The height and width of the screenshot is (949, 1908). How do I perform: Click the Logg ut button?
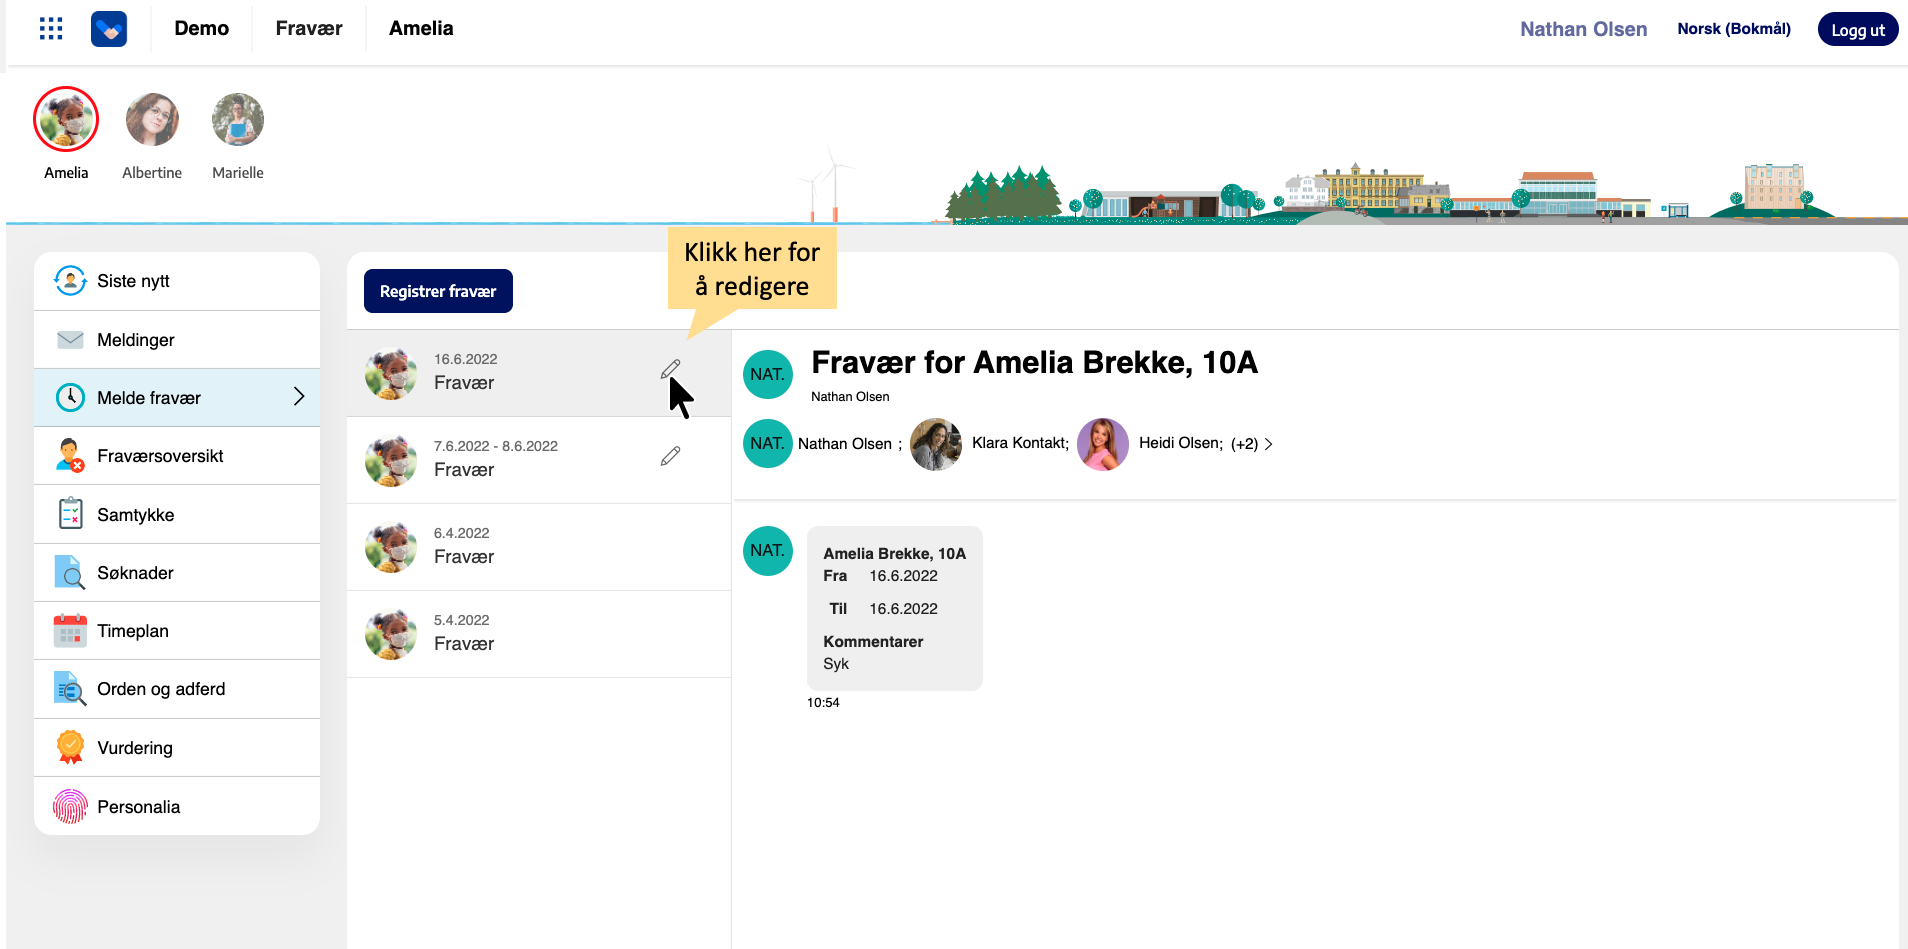pyautogui.click(x=1857, y=30)
